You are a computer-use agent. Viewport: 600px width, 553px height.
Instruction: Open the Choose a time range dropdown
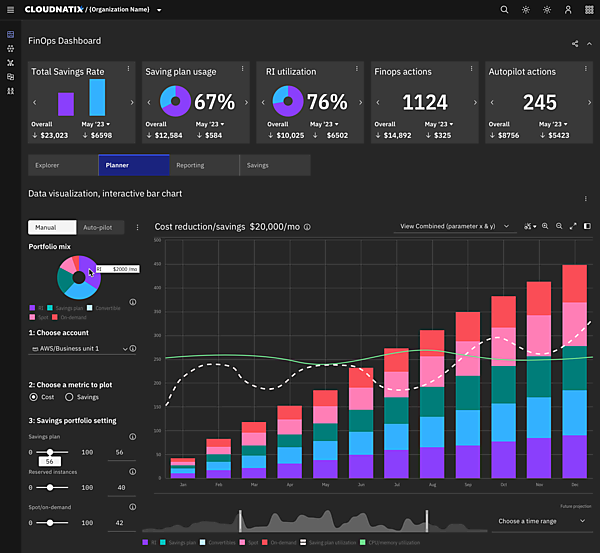[x=540, y=521]
